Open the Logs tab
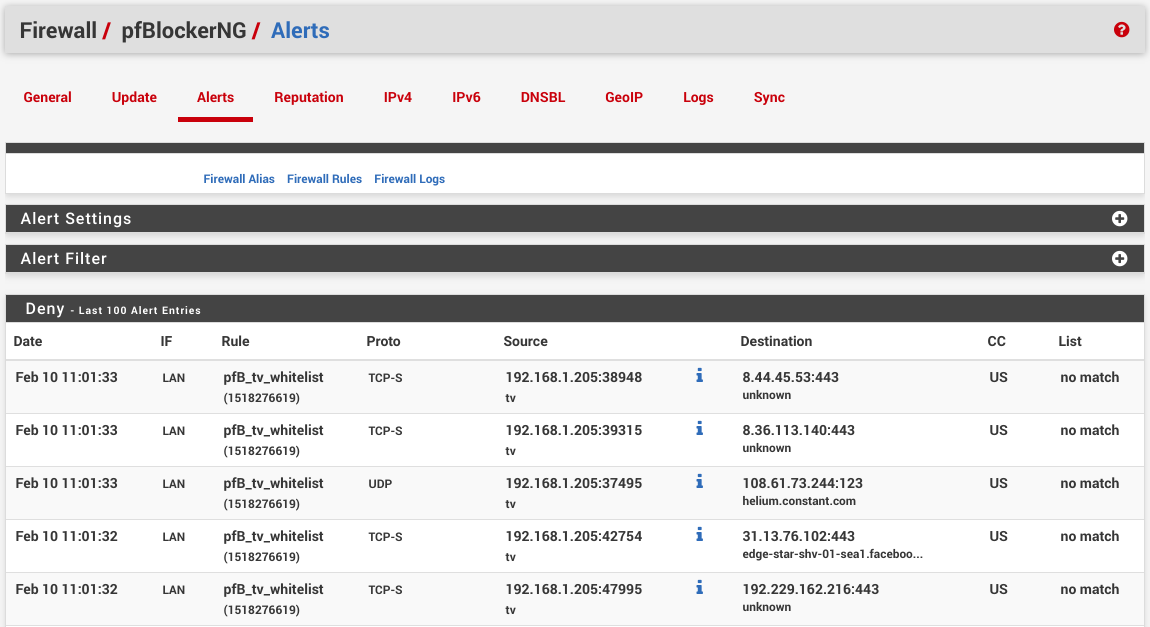 (698, 98)
